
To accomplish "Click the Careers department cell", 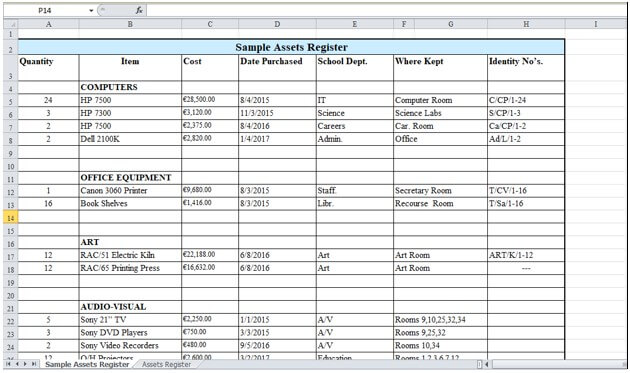I will point(354,126).
